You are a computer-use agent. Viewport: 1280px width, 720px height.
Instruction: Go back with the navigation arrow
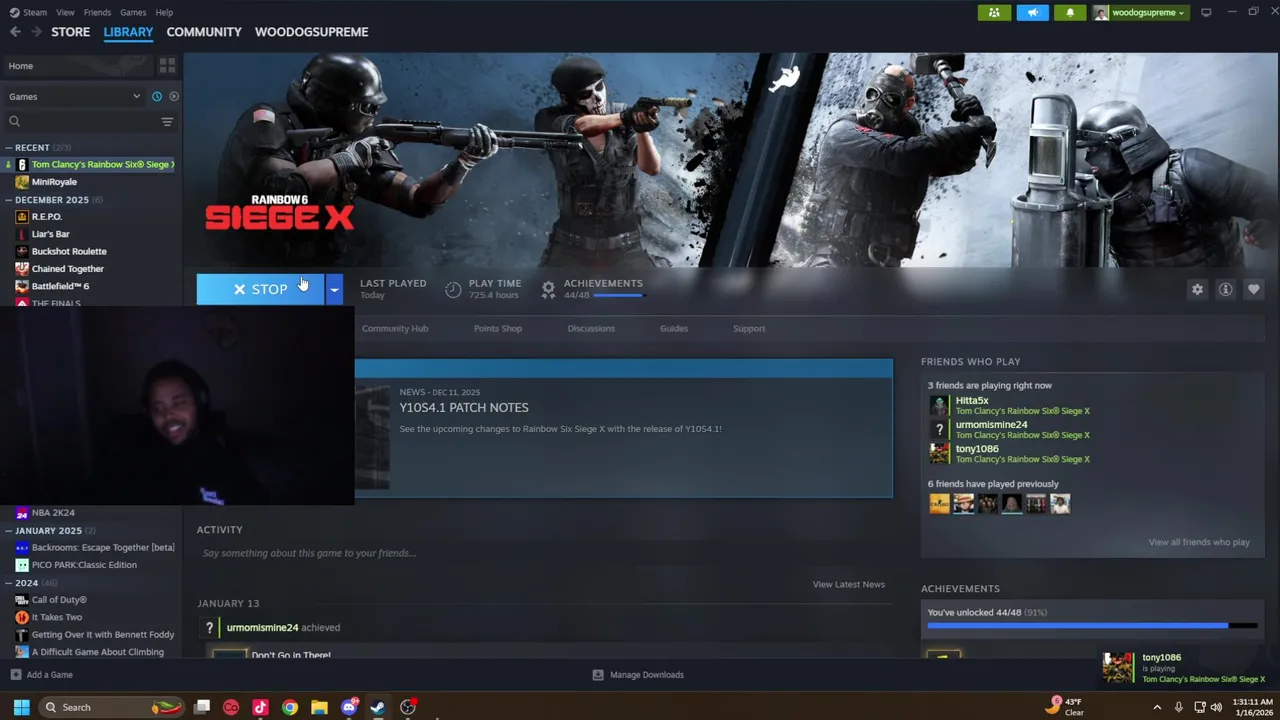coord(15,32)
